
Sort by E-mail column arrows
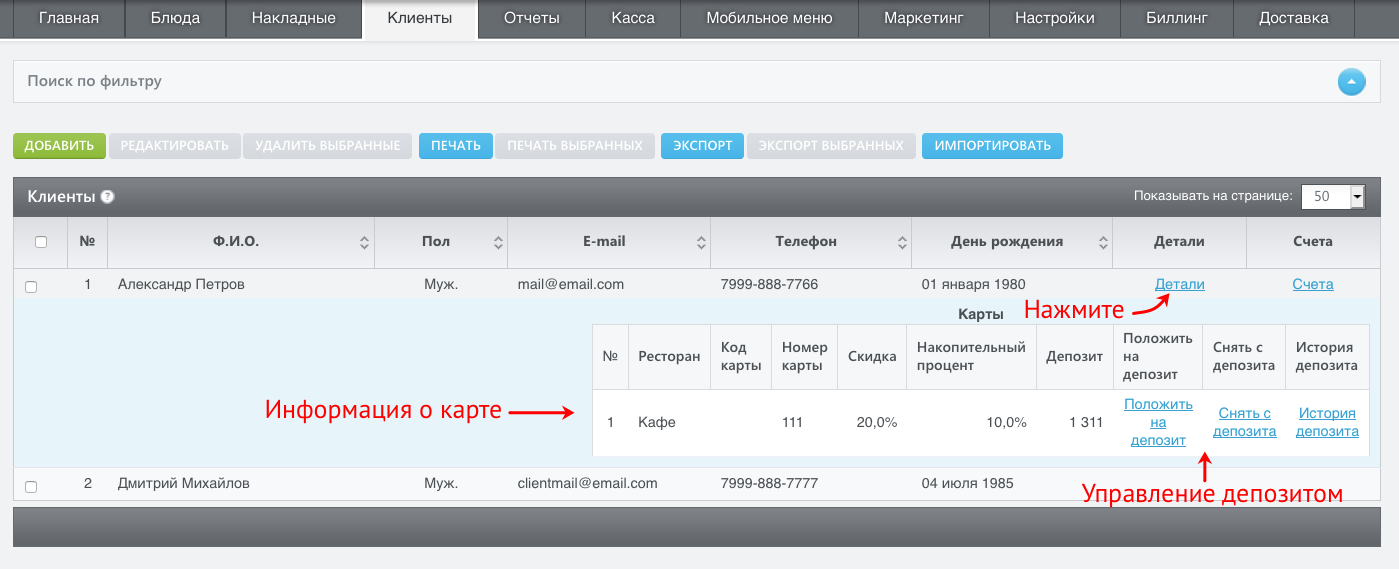click(701, 242)
